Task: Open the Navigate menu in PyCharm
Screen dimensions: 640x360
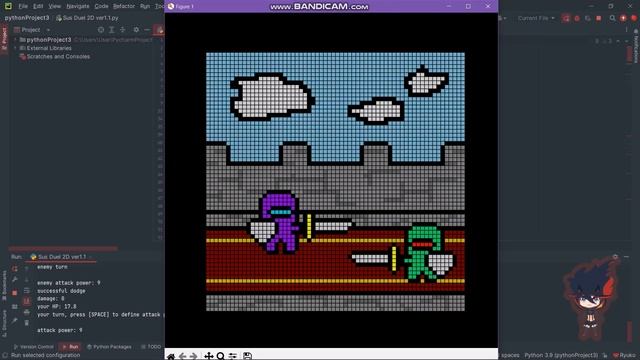Action: (78, 6)
